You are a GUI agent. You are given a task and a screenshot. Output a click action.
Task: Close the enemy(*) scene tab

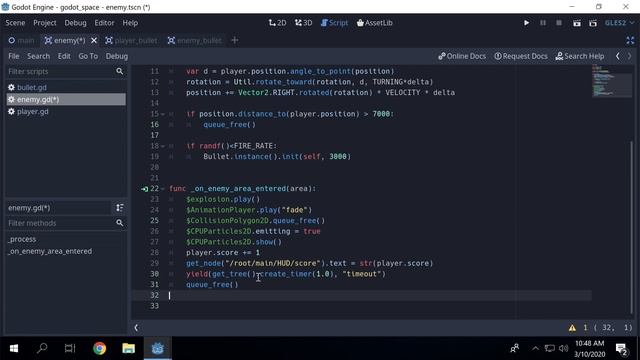[94, 40]
